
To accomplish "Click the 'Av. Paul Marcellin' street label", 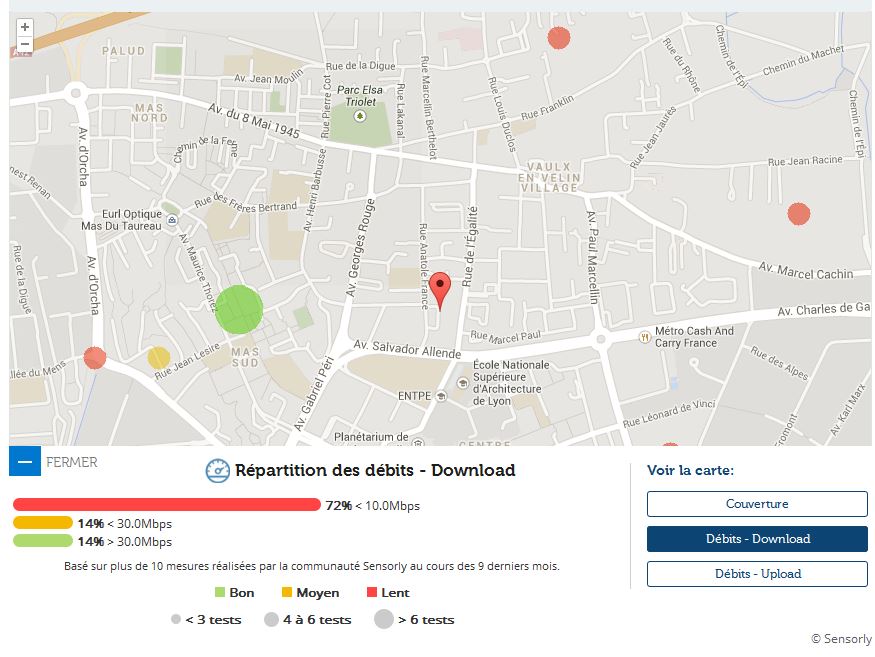I will point(592,257).
